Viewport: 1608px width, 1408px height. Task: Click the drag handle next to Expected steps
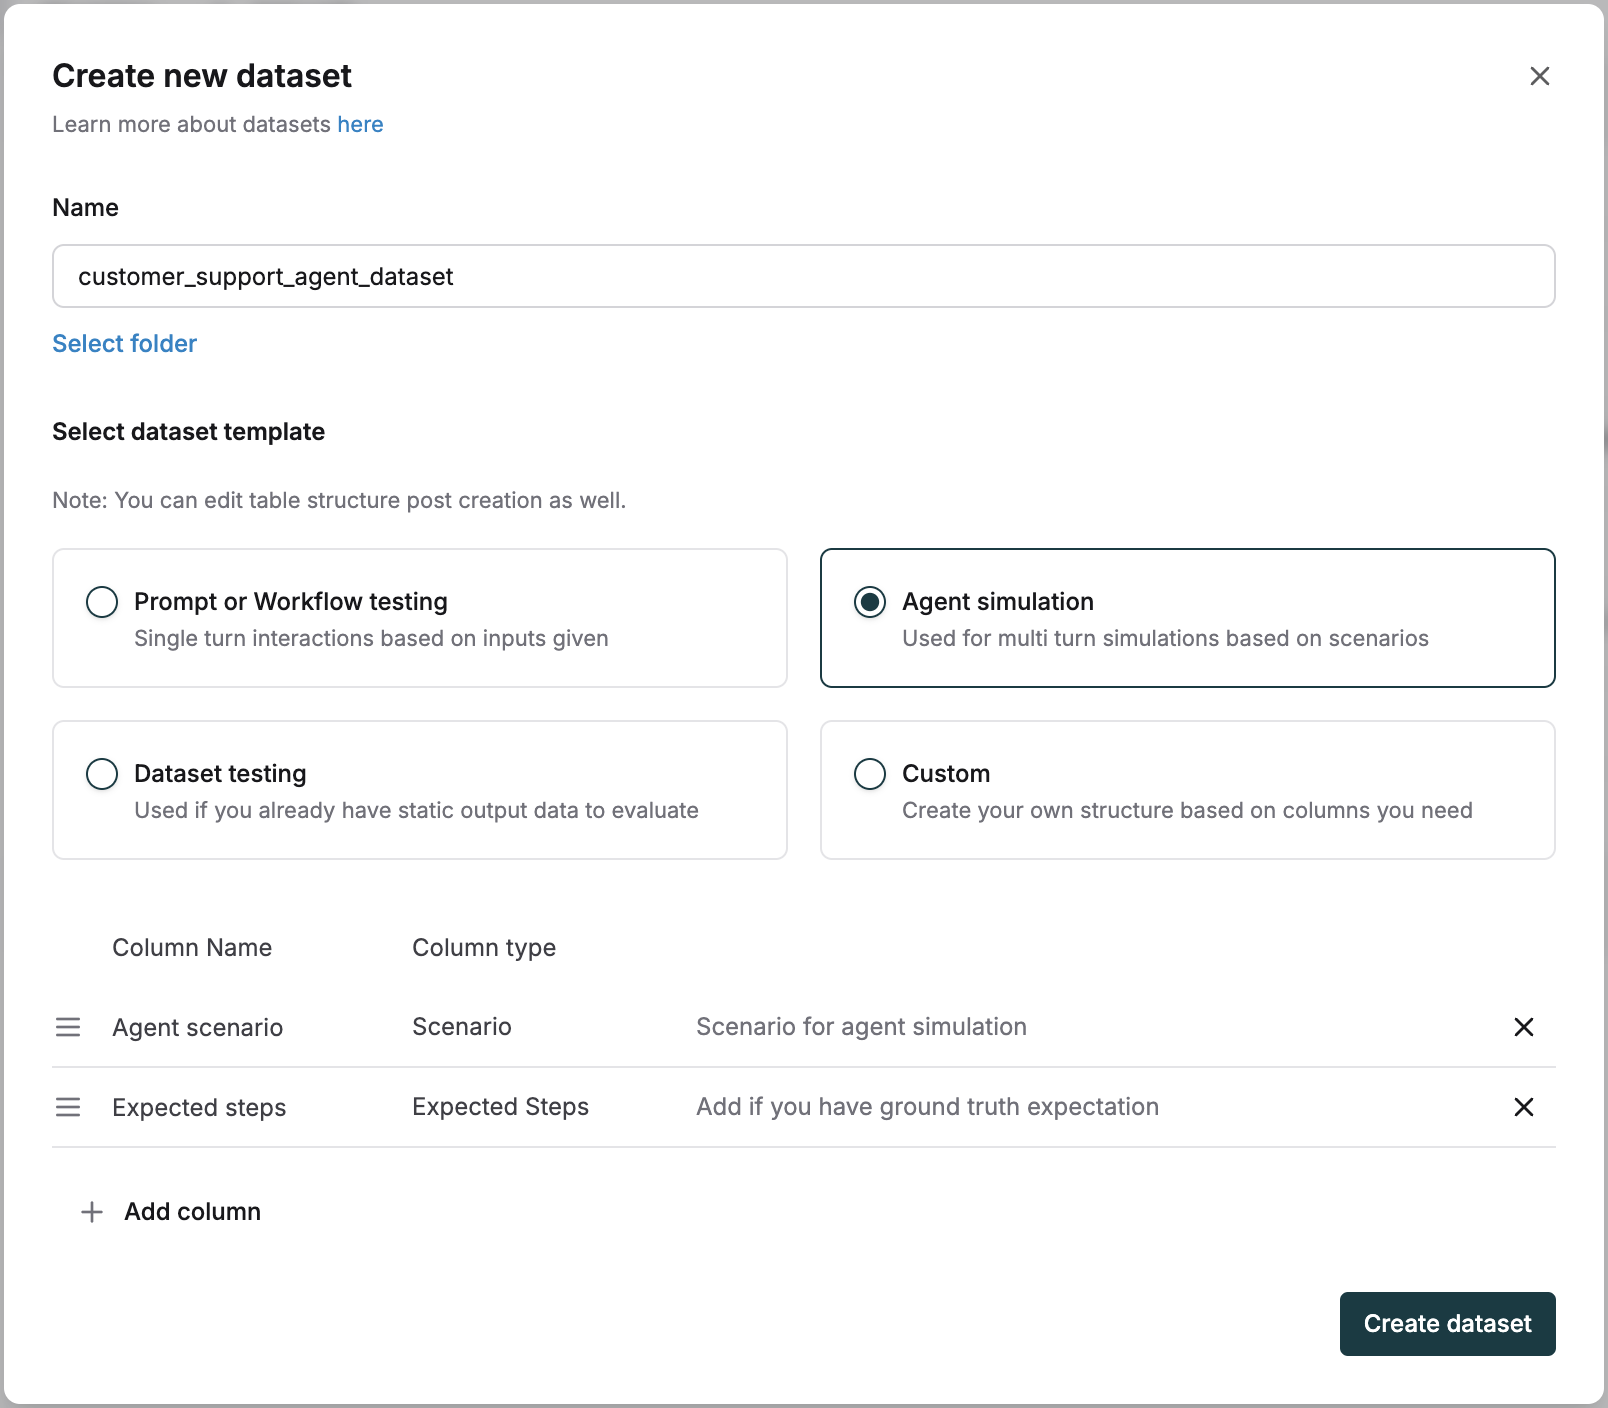pos(68,1107)
